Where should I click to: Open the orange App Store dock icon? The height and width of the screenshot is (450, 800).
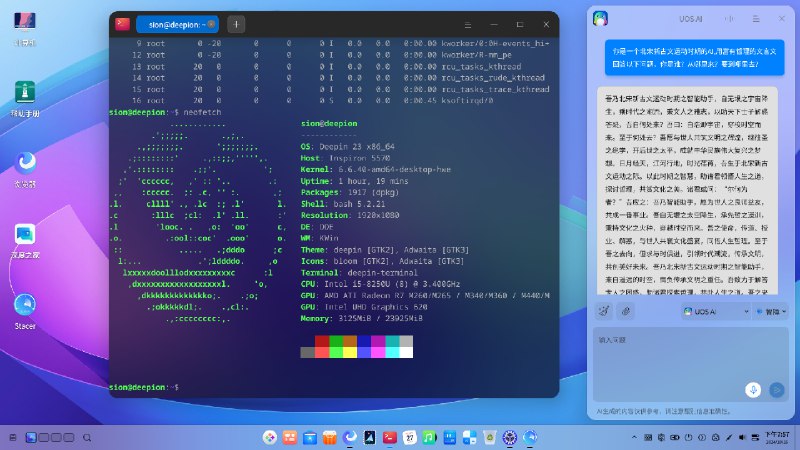[x=330, y=437]
